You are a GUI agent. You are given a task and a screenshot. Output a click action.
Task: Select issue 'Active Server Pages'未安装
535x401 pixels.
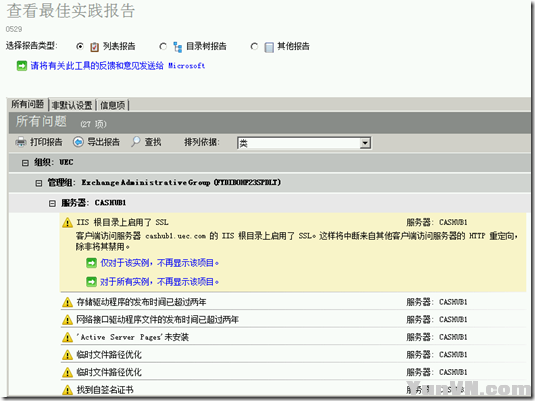coord(132,337)
